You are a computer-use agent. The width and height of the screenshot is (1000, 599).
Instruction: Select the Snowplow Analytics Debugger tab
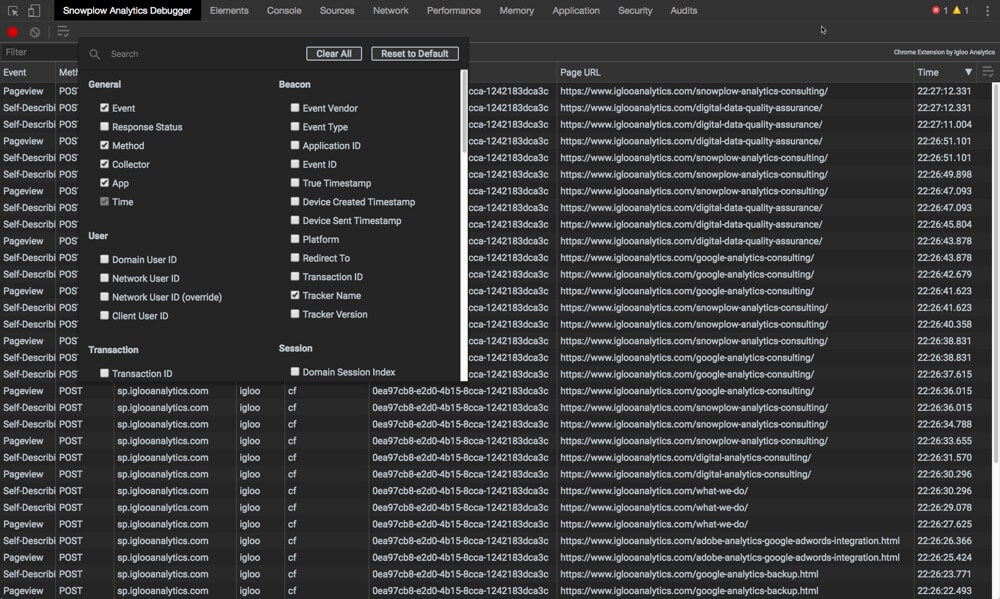tap(127, 10)
